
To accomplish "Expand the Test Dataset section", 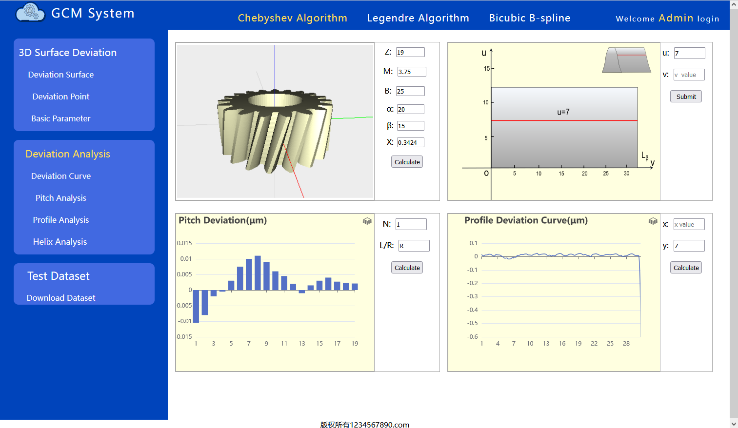I will coord(57,276).
